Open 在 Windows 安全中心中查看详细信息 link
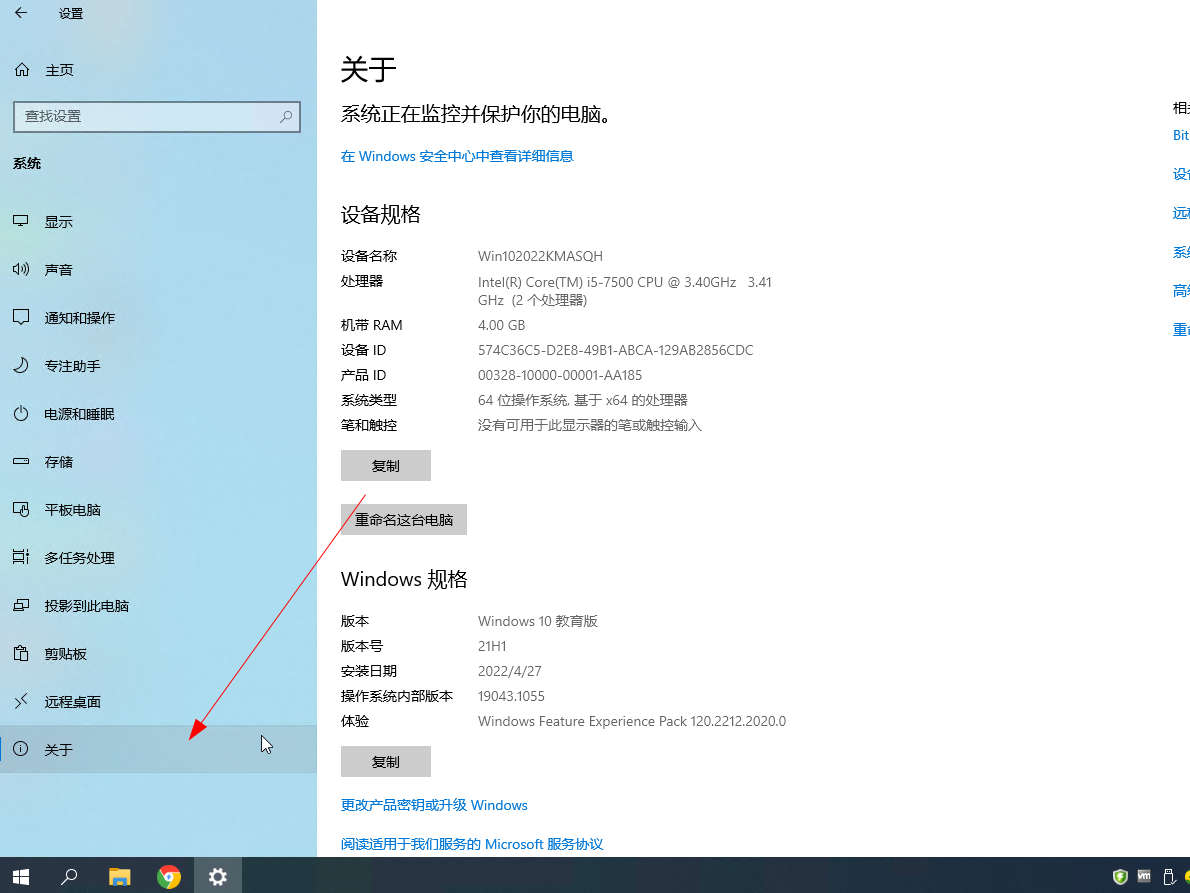Screen dimensions: 1190x893 [x=457, y=156]
